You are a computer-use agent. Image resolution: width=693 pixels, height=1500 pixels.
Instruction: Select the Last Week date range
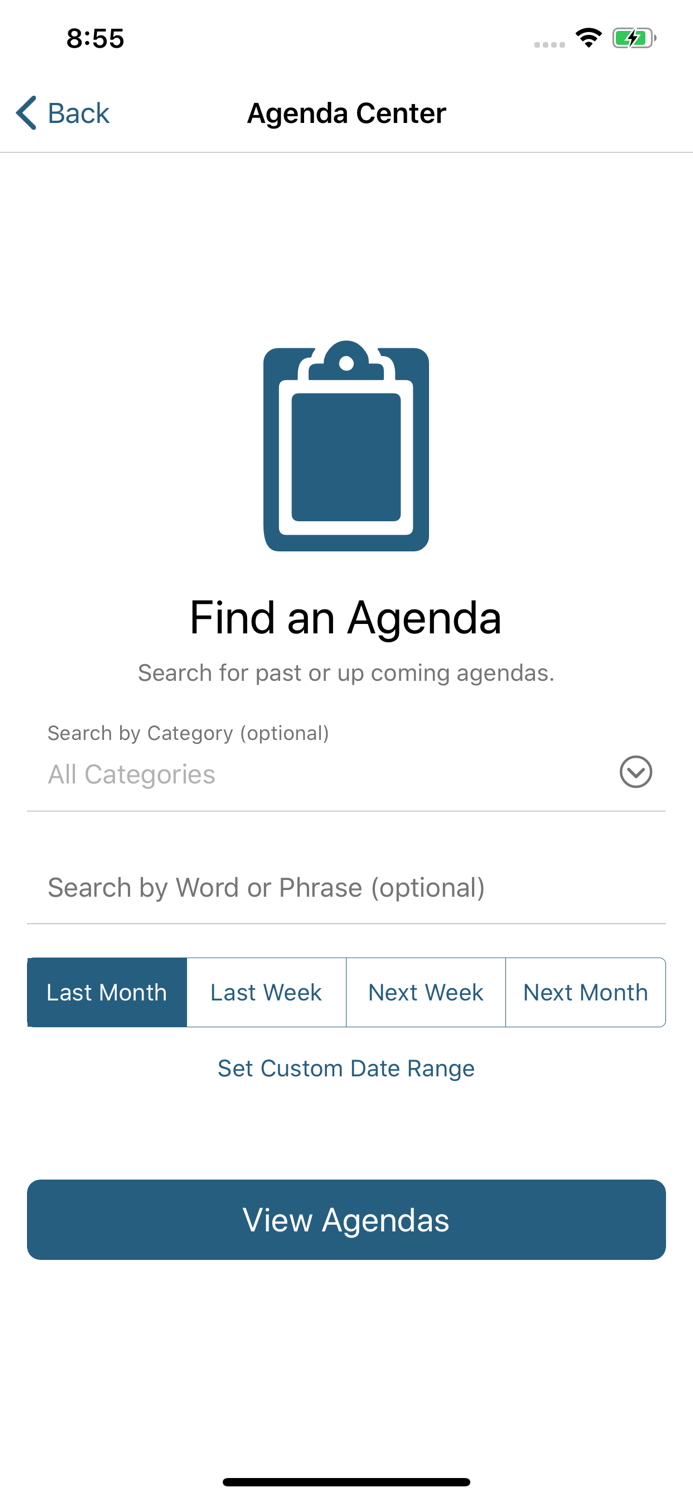(266, 992)
